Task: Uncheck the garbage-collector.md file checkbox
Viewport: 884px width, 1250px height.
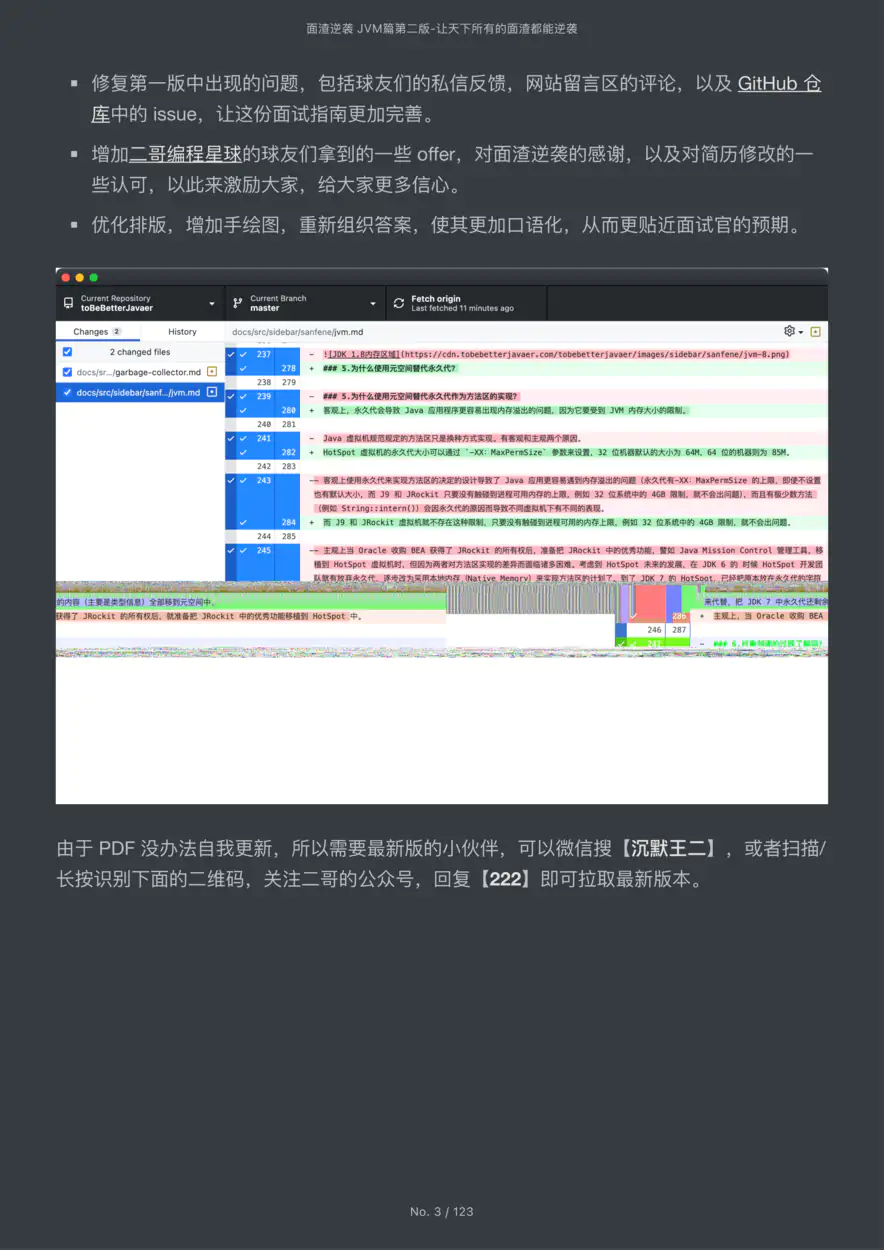Action: pos(66,373)
